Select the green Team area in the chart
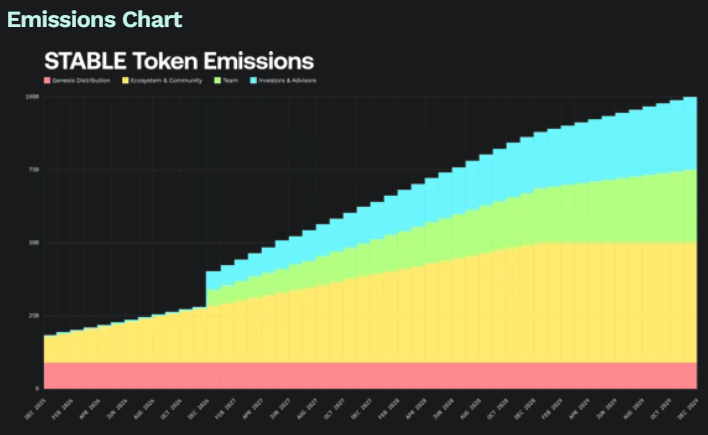 600,213
